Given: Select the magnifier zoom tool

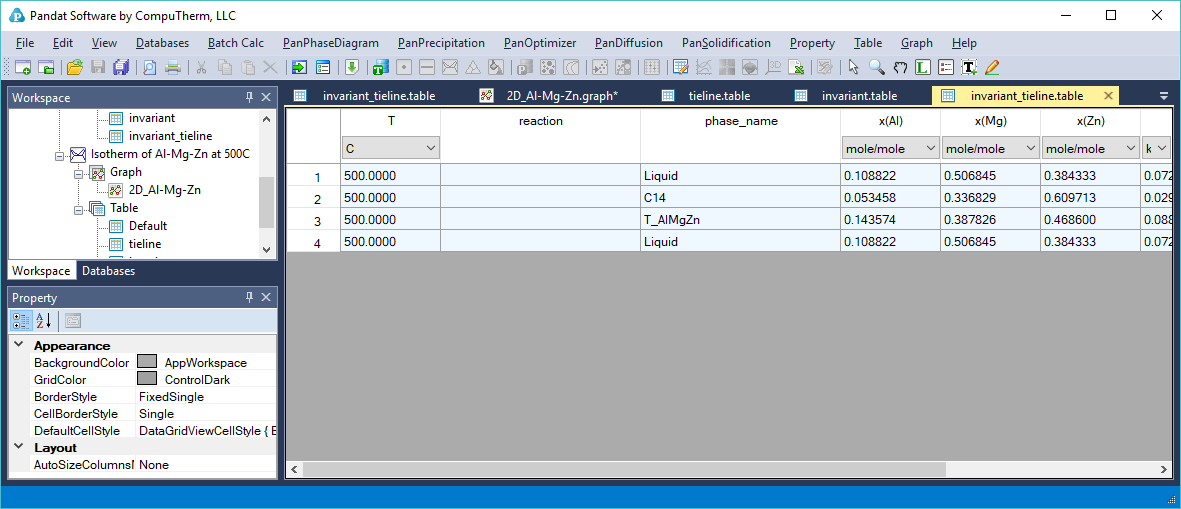Looking at the screenshot, I should (876, 67).
